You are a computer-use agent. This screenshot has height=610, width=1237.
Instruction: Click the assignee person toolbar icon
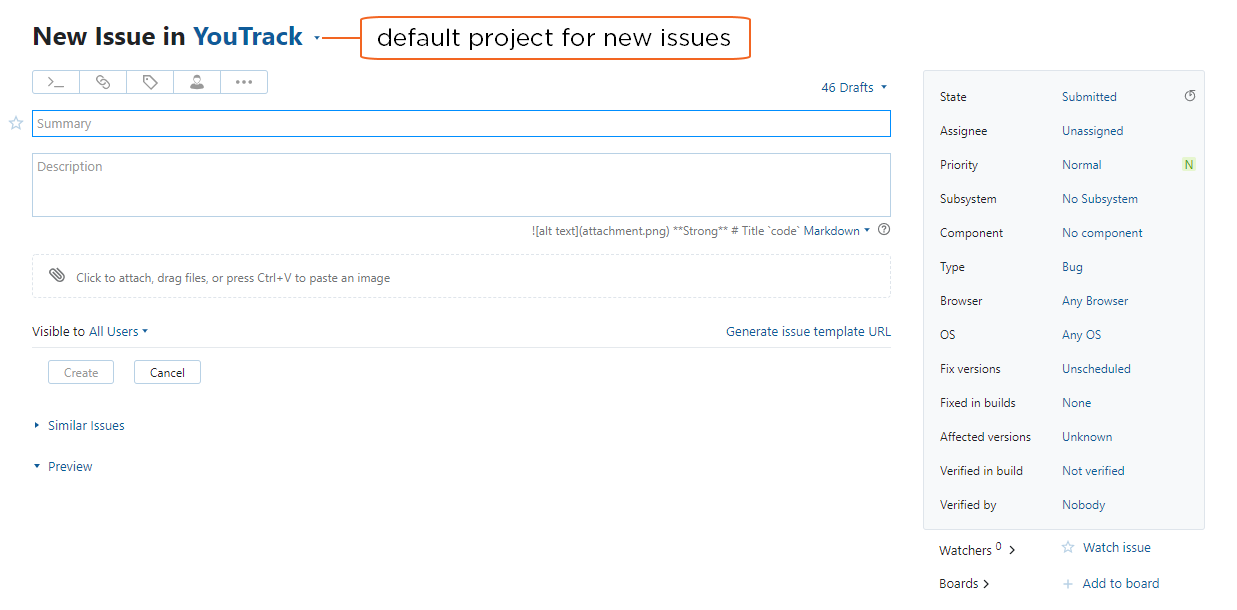coord(197,82)
